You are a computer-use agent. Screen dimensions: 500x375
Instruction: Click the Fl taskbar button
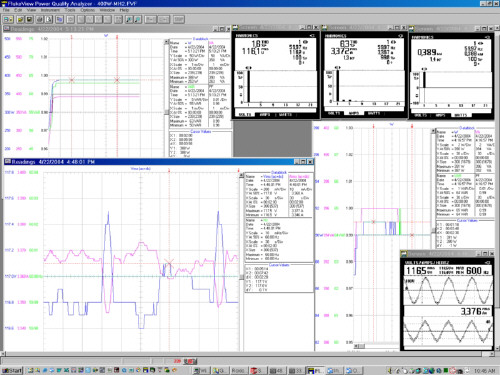(315, 370)
